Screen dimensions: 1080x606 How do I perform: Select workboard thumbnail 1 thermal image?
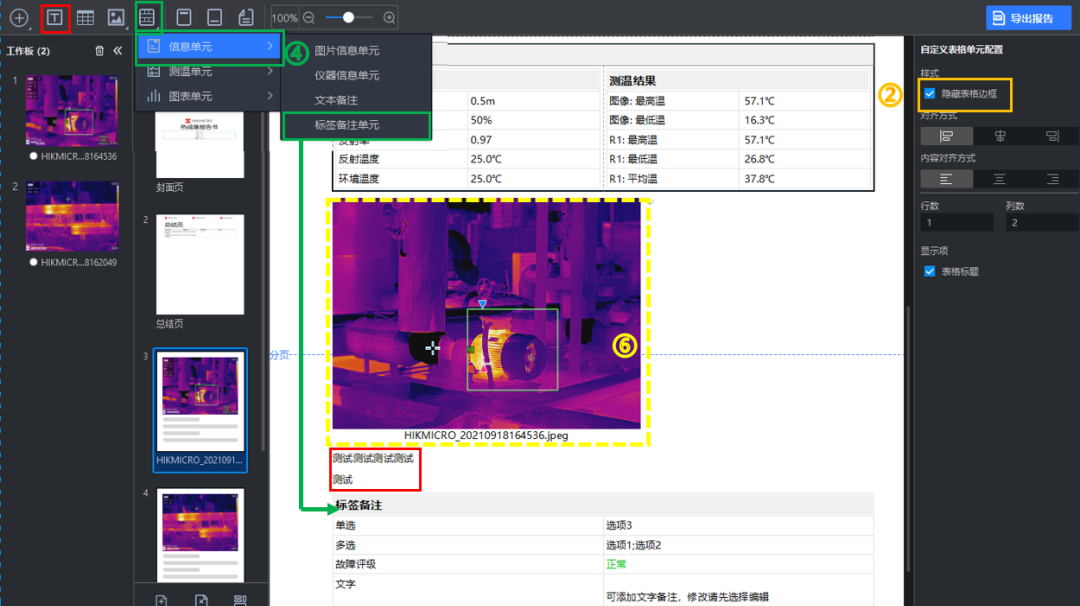click(72, 110)
